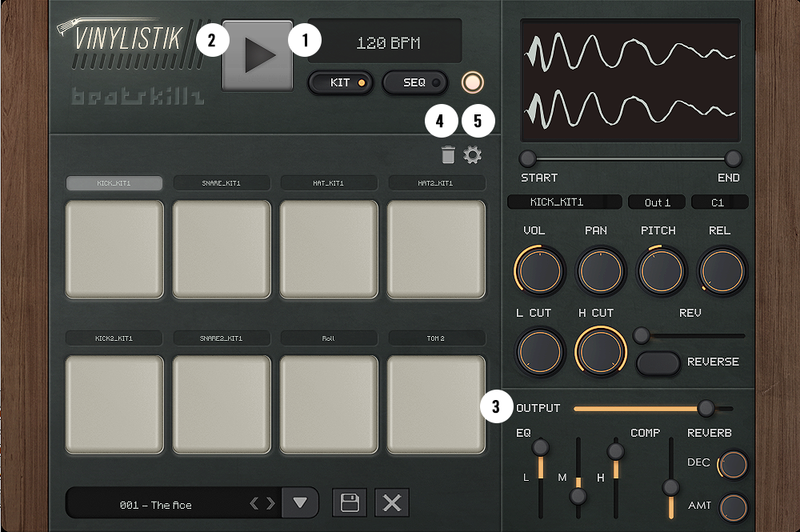The image size is (800, 532).
Task: Click the OUTPUT level slider handle
Action: point(706,408)
